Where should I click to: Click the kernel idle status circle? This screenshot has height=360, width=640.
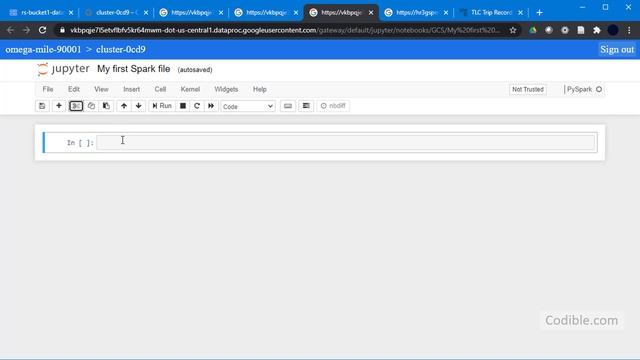[x=599, y=89]
